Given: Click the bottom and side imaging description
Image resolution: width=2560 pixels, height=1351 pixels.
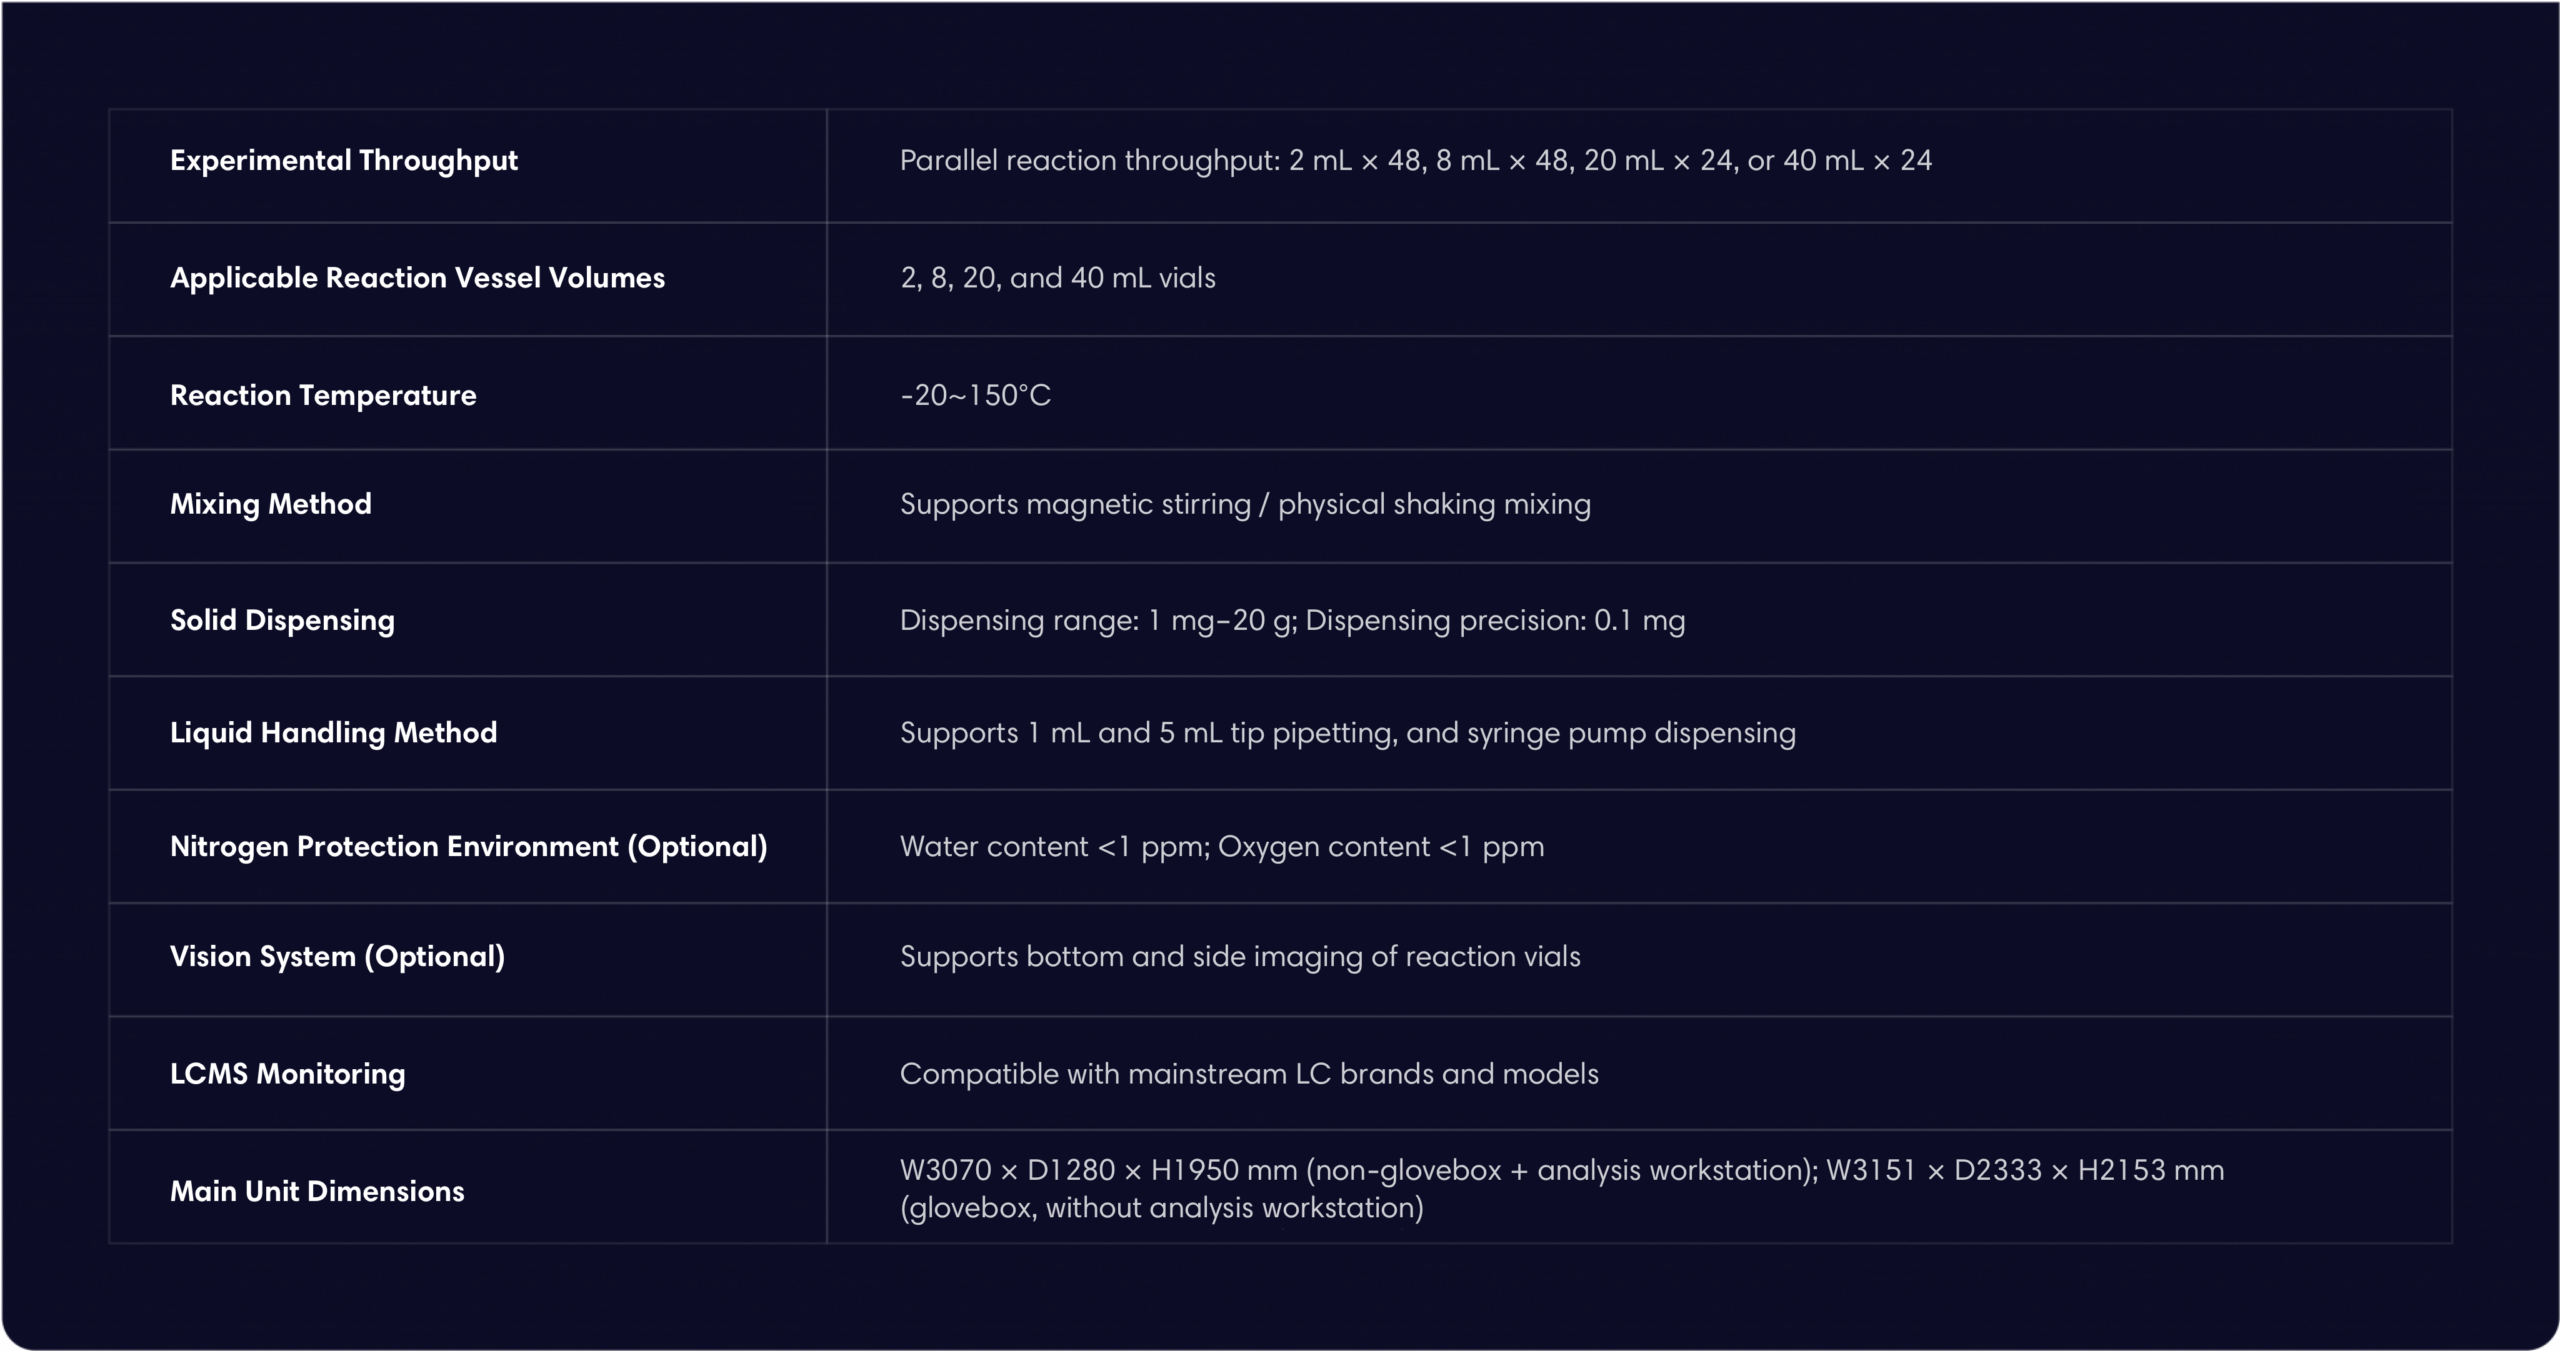Looking at the screenshot, I should (x=1240, y=957).
